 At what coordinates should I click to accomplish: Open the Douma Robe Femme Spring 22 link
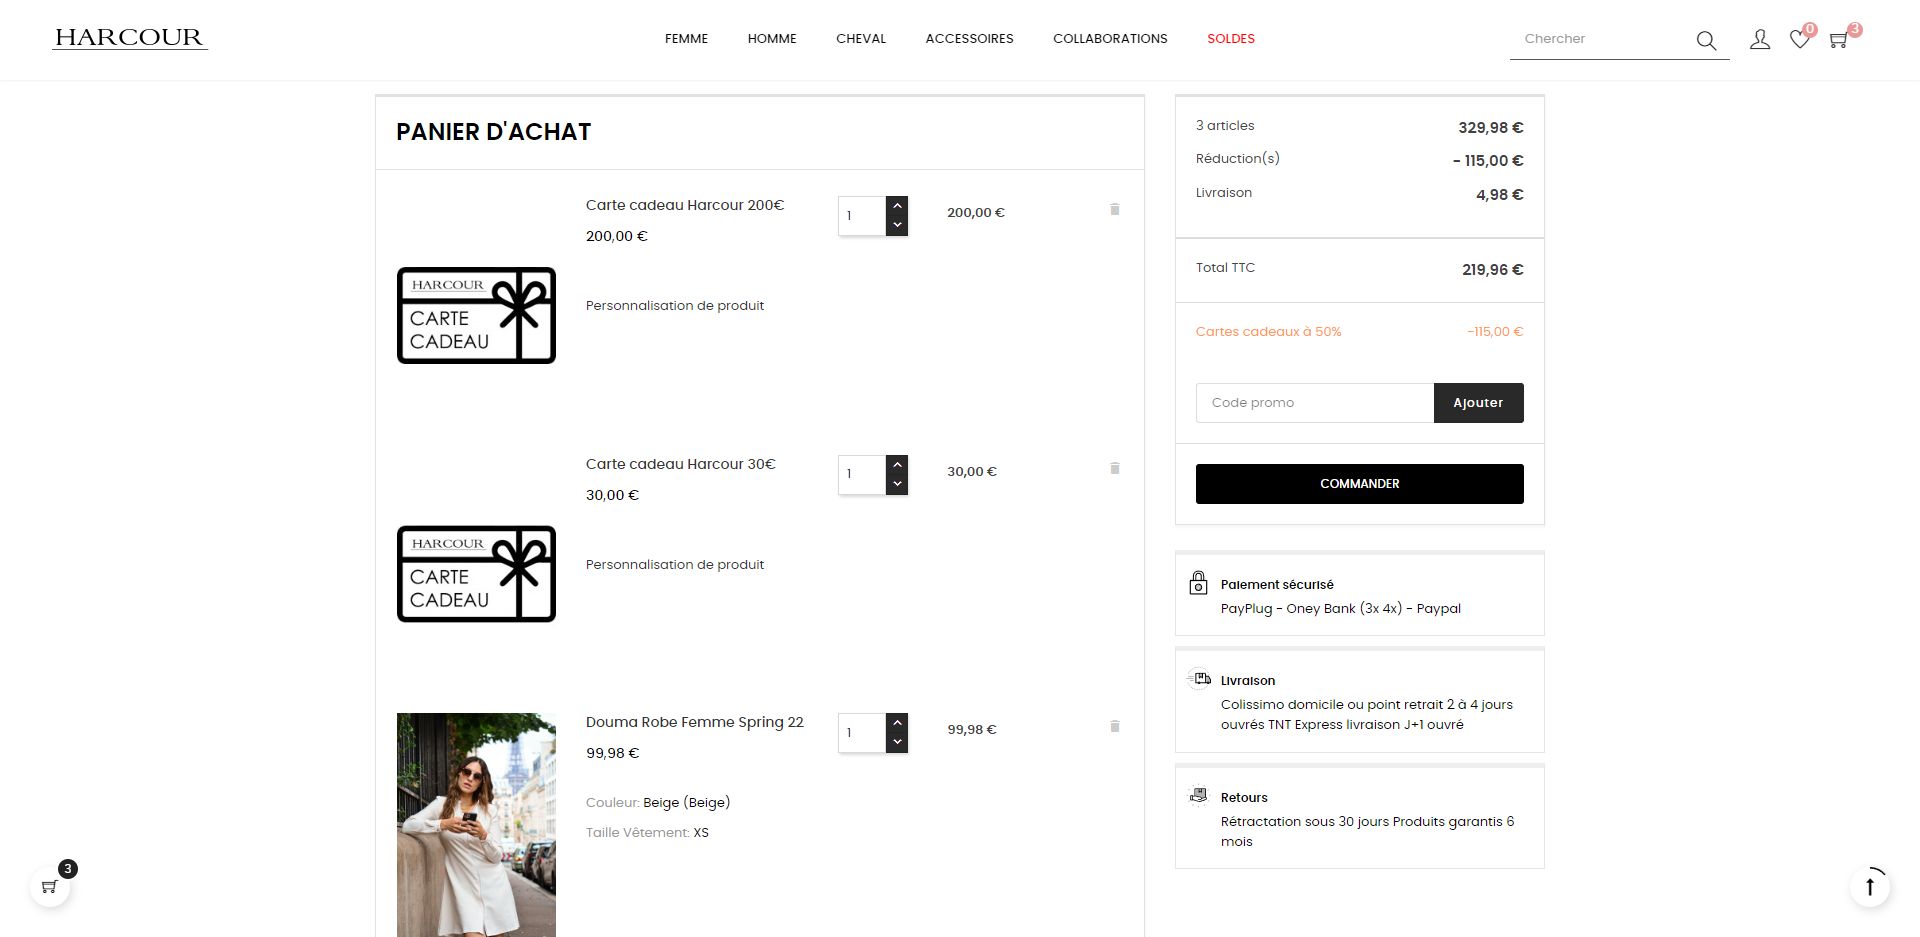695,722
